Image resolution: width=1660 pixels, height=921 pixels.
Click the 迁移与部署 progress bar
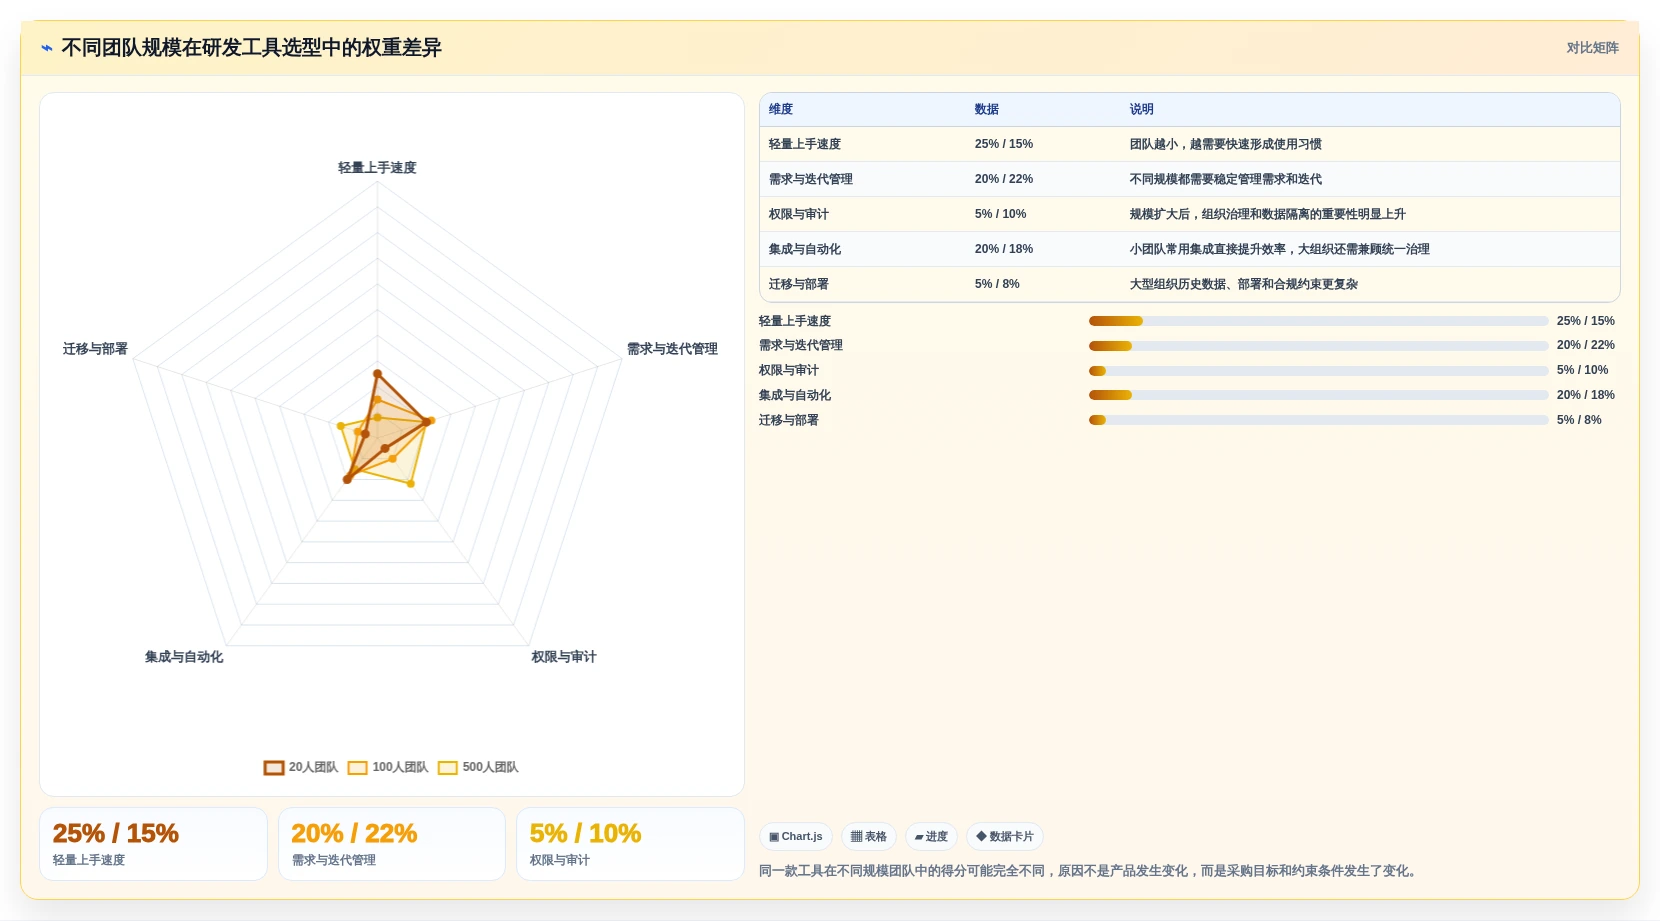tap(1318, 420)
